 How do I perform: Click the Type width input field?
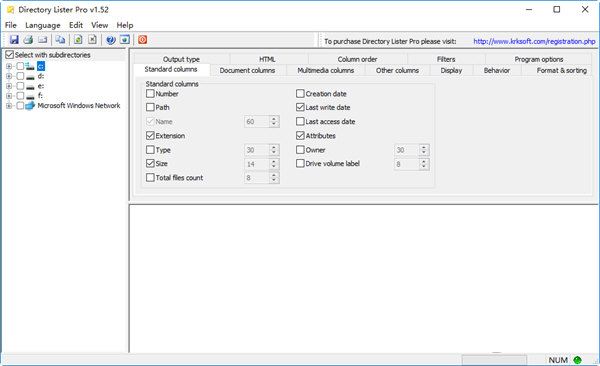coord(257,150)
